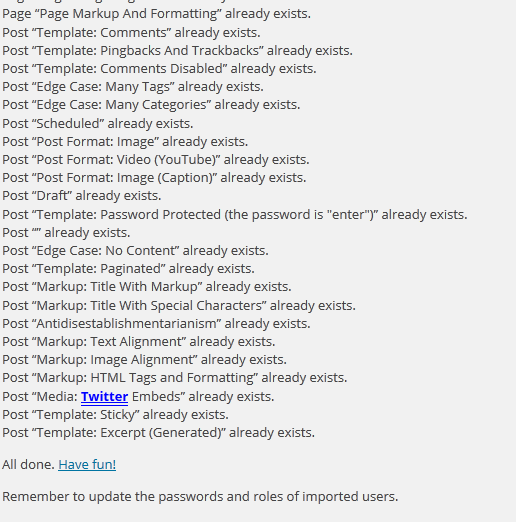
Task: Click the 'Markup: Text Alignment' line
Action: [139, 342]
